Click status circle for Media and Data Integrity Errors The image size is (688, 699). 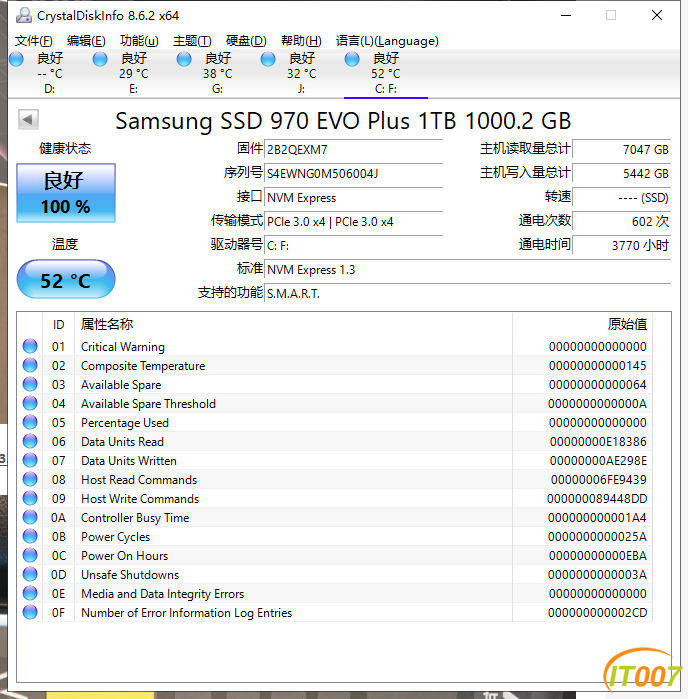(x=30, y=593)
